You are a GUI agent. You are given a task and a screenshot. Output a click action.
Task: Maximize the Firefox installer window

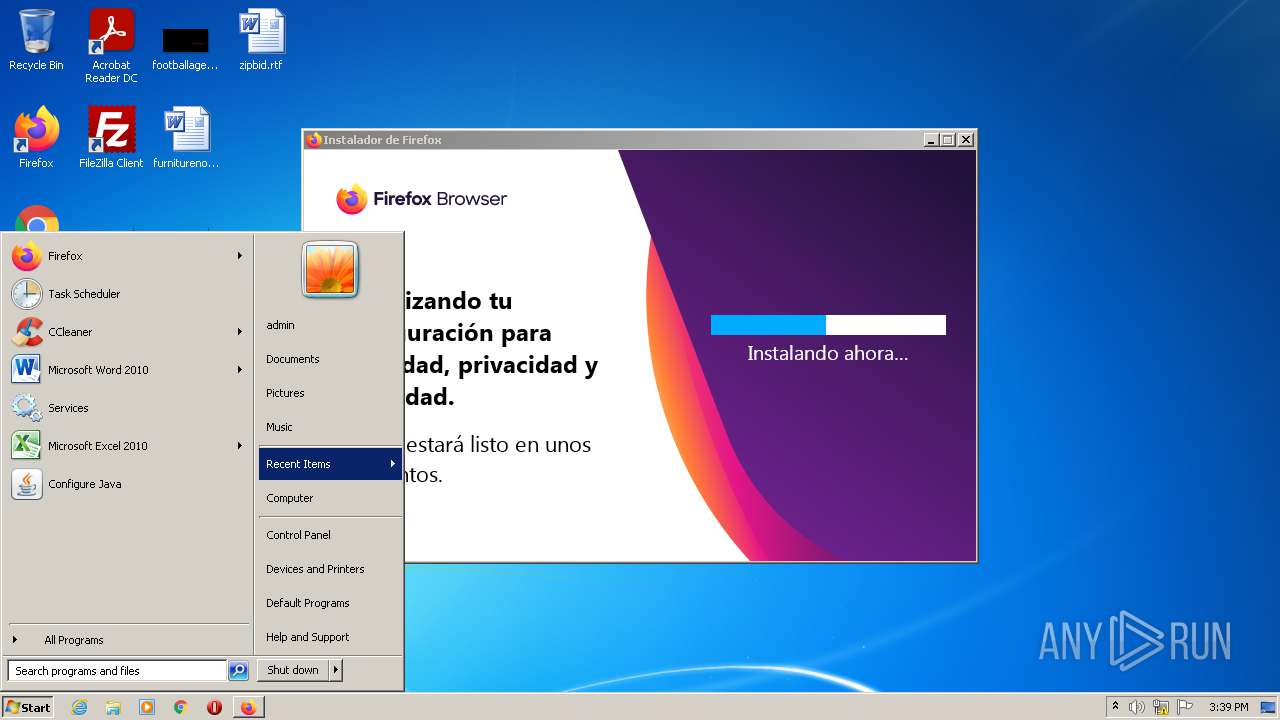(948, 140)
